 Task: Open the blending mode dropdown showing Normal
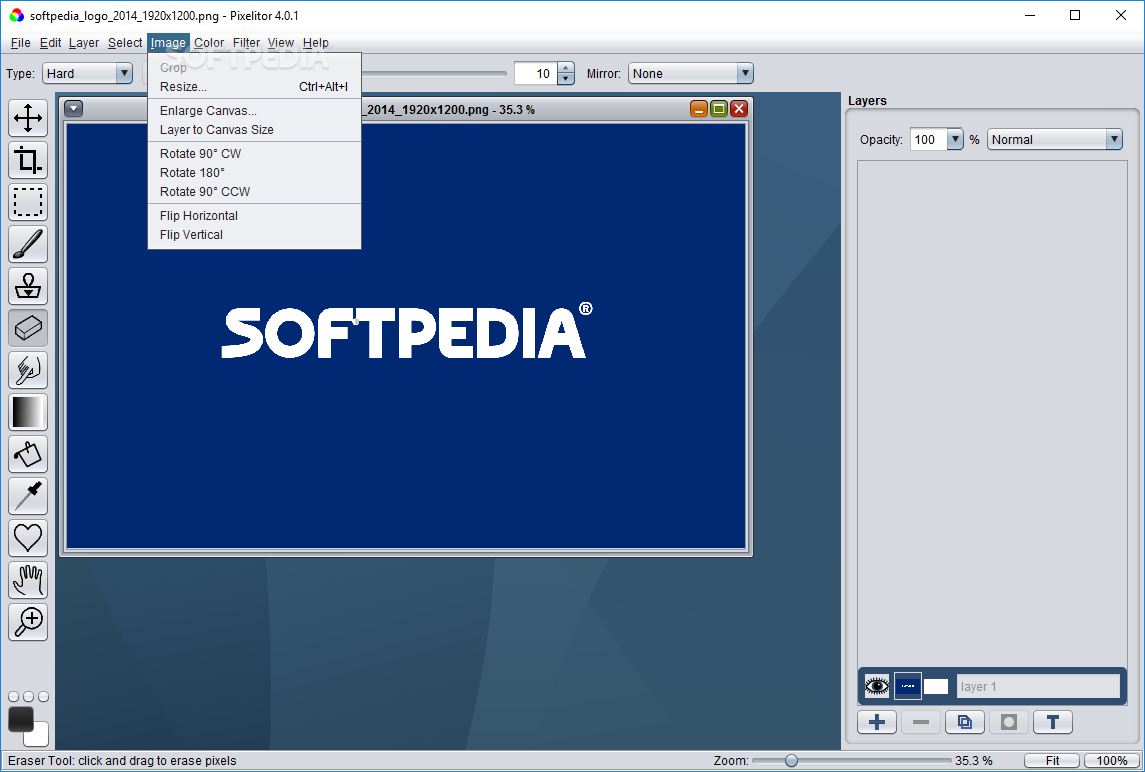[1054, 139]
